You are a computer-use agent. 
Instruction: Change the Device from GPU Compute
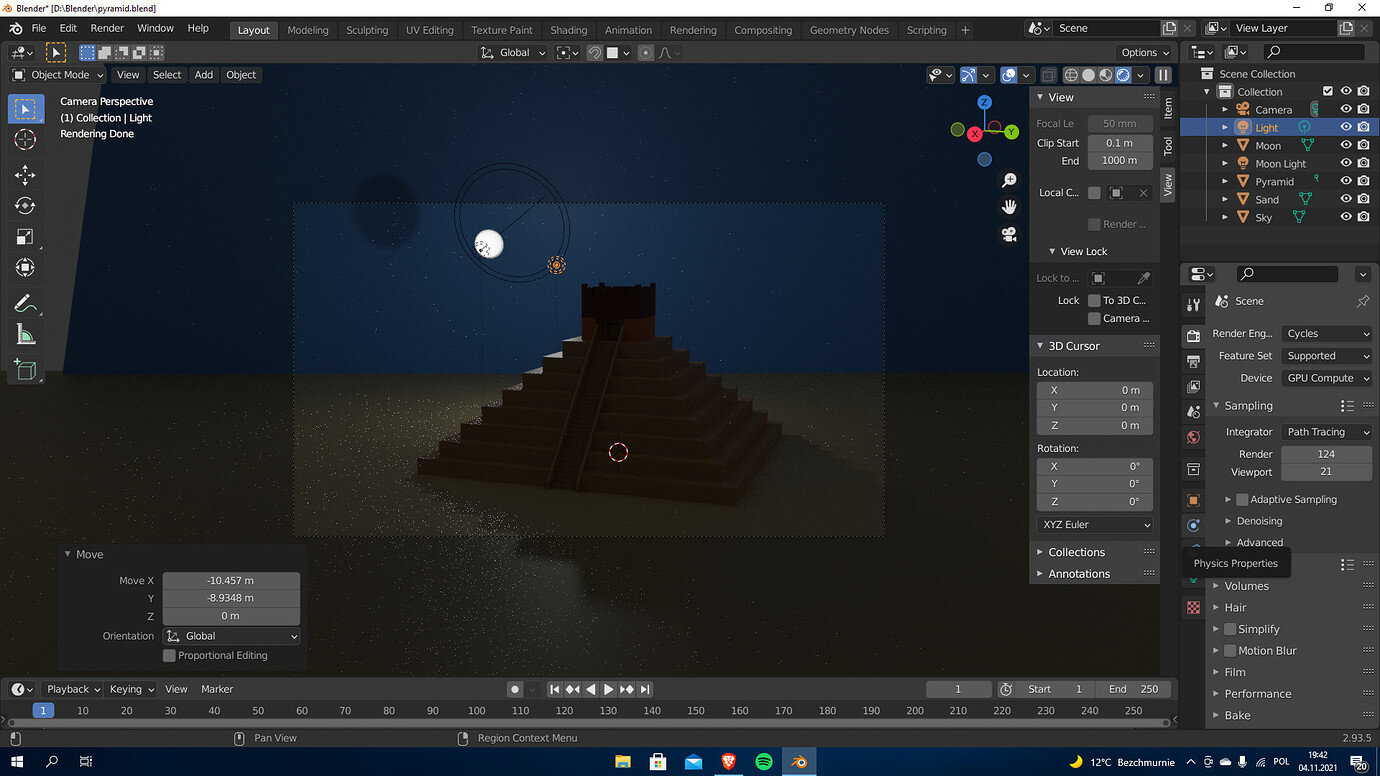click(1326, 378)
